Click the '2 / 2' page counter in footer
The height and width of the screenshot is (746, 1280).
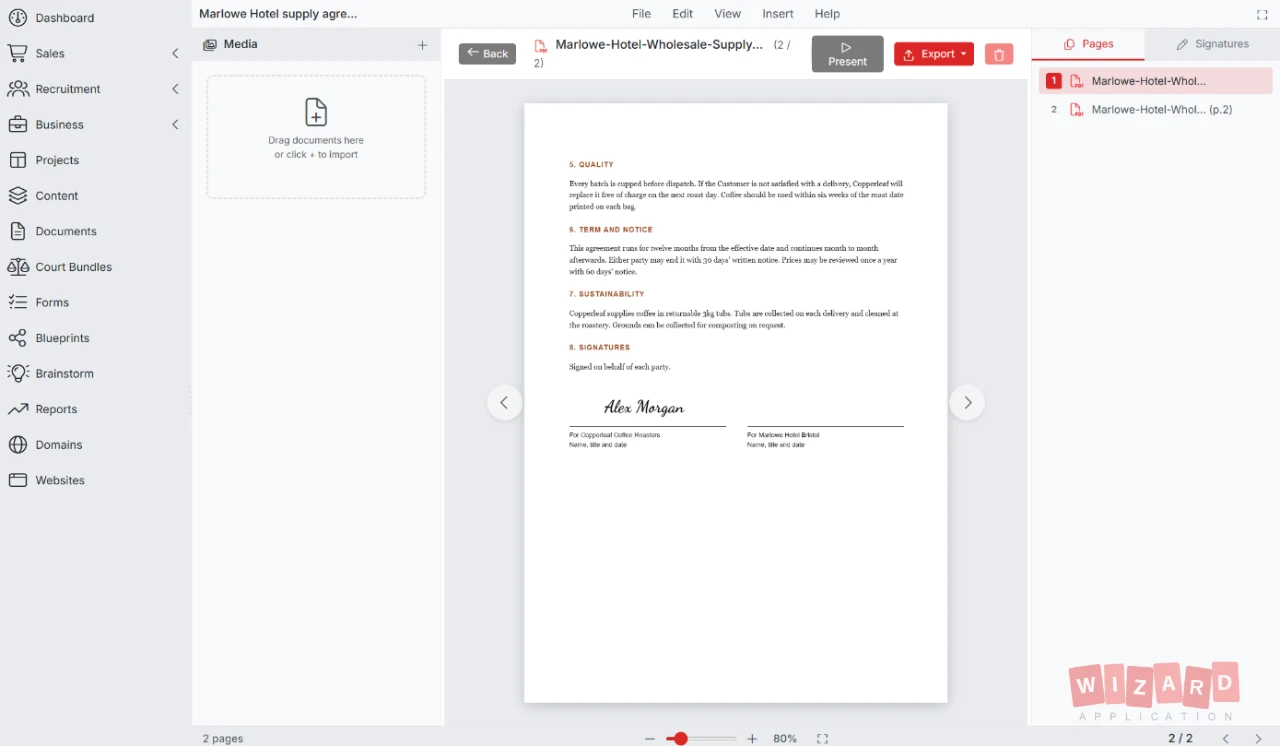[1180, 739]
